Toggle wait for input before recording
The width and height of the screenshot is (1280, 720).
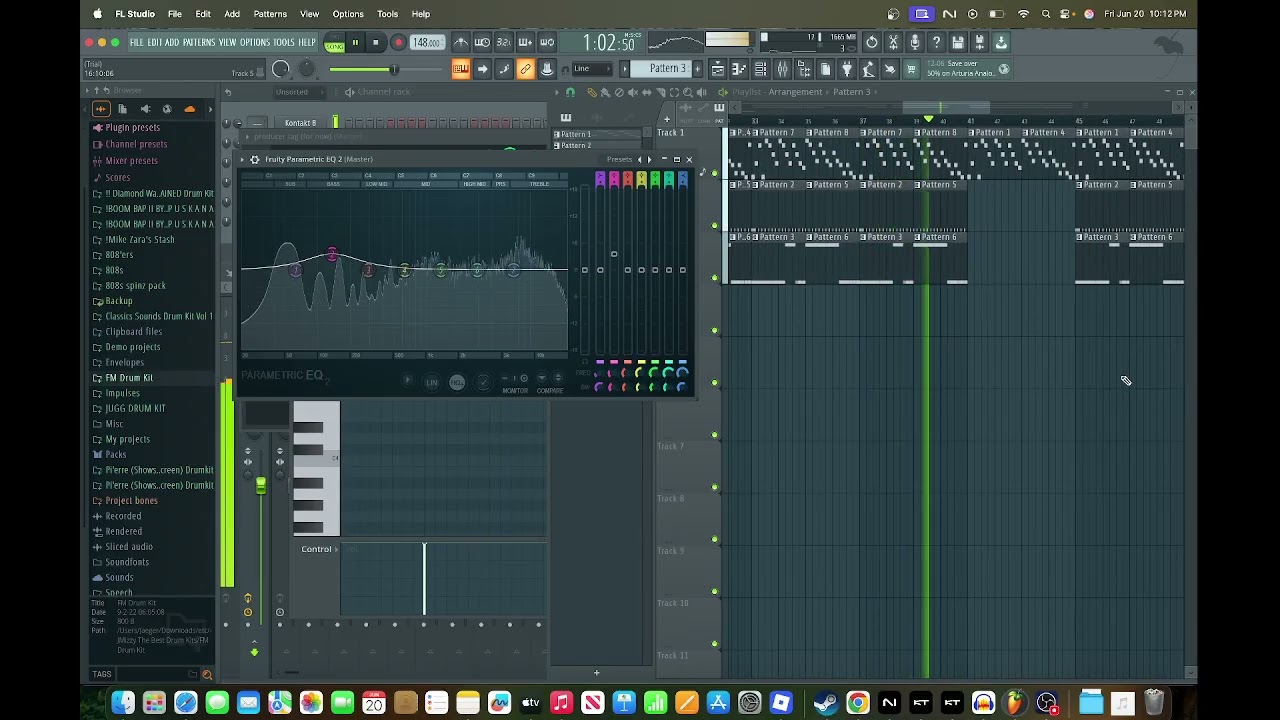coord(482,43)
